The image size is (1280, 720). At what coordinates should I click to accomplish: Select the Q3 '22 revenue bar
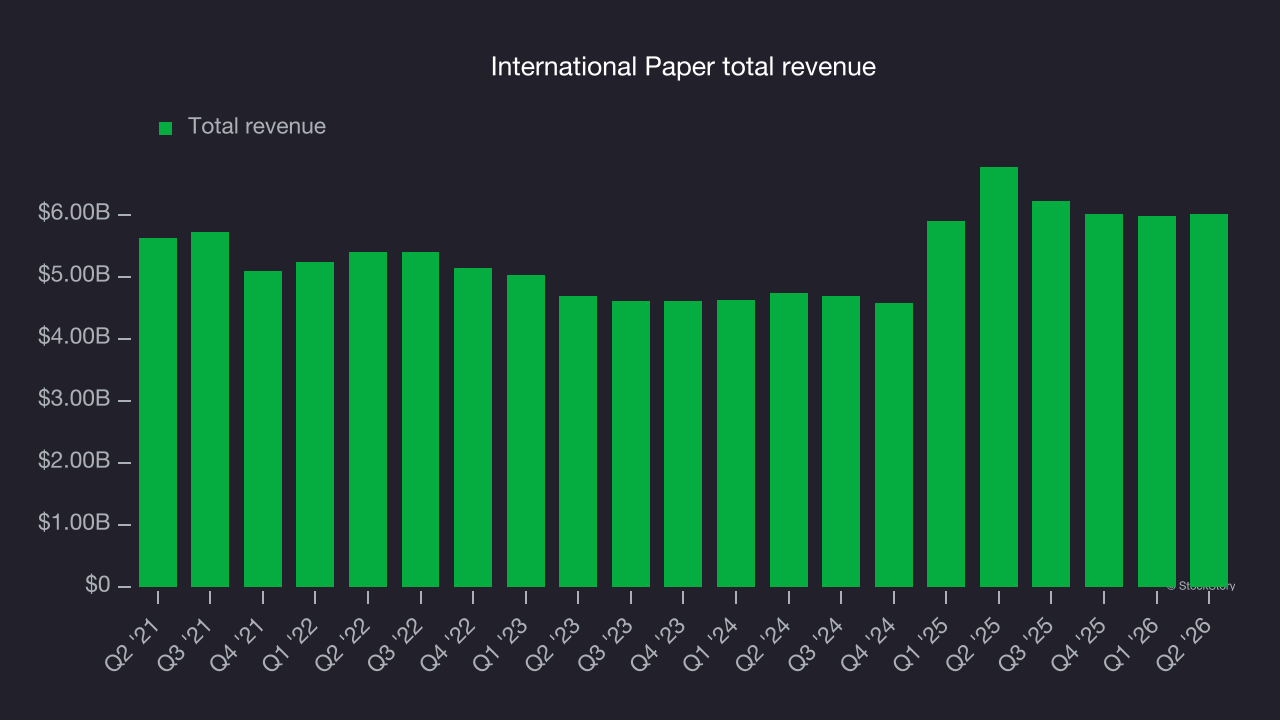(420, 419)
